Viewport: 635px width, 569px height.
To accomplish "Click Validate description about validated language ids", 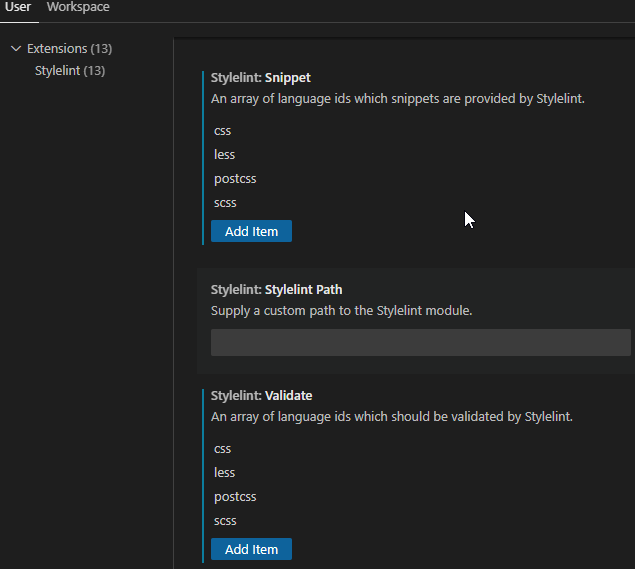I will coord(392,417).
